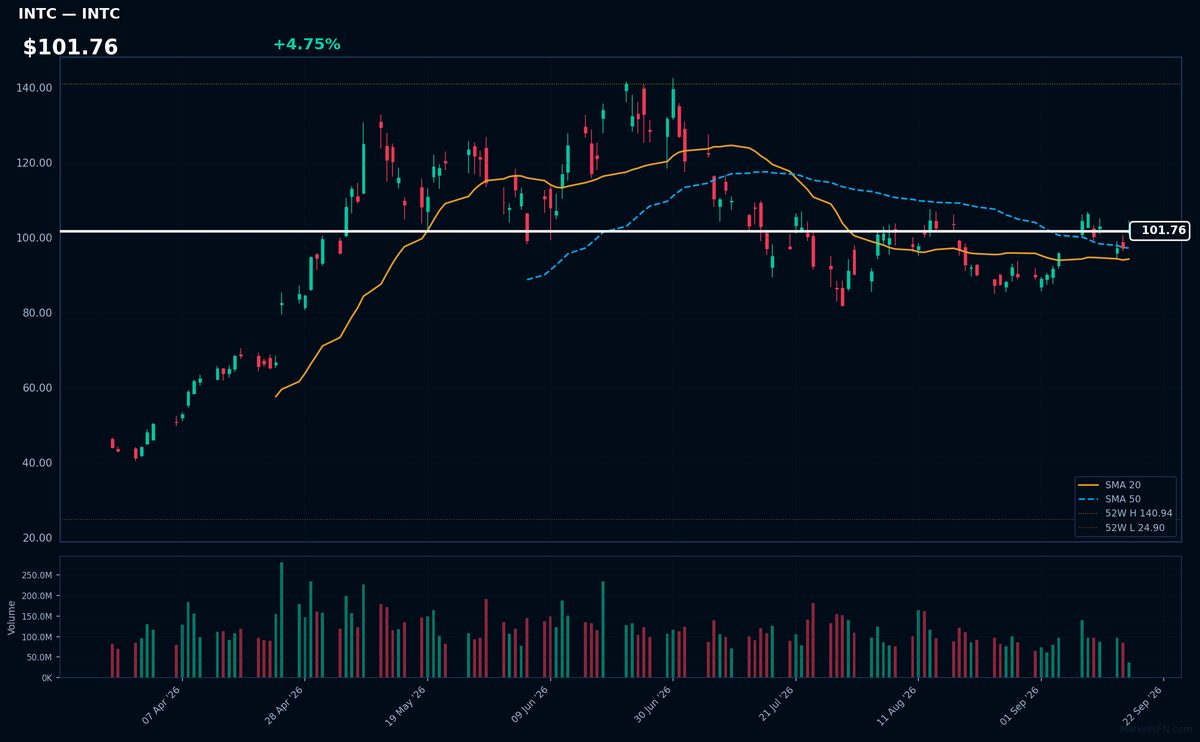The width and height of the screenshot is (1200, 742).
Task: Click the 50.0M volume axis label
Action: 40,658
